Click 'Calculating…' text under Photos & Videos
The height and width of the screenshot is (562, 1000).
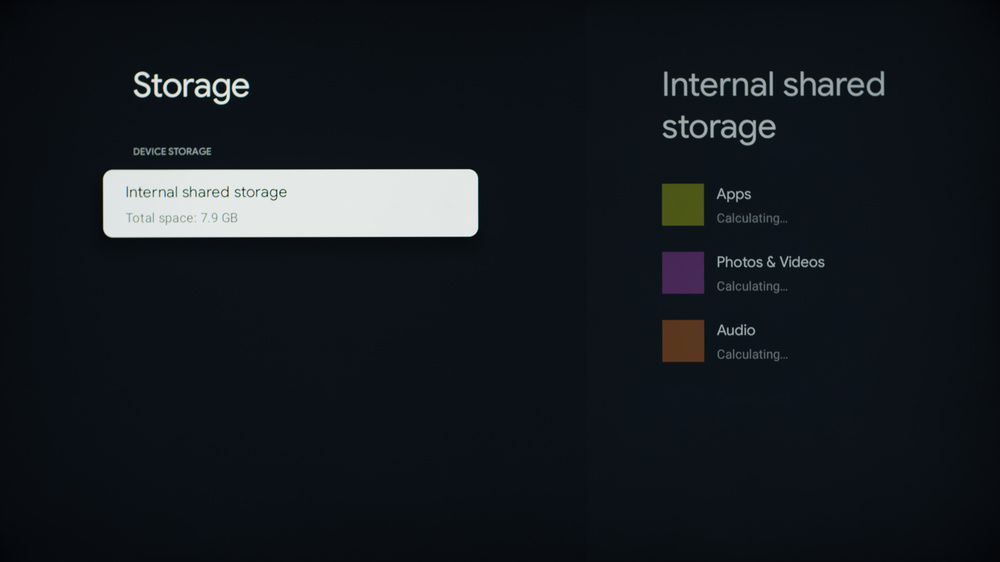(752, 286)
